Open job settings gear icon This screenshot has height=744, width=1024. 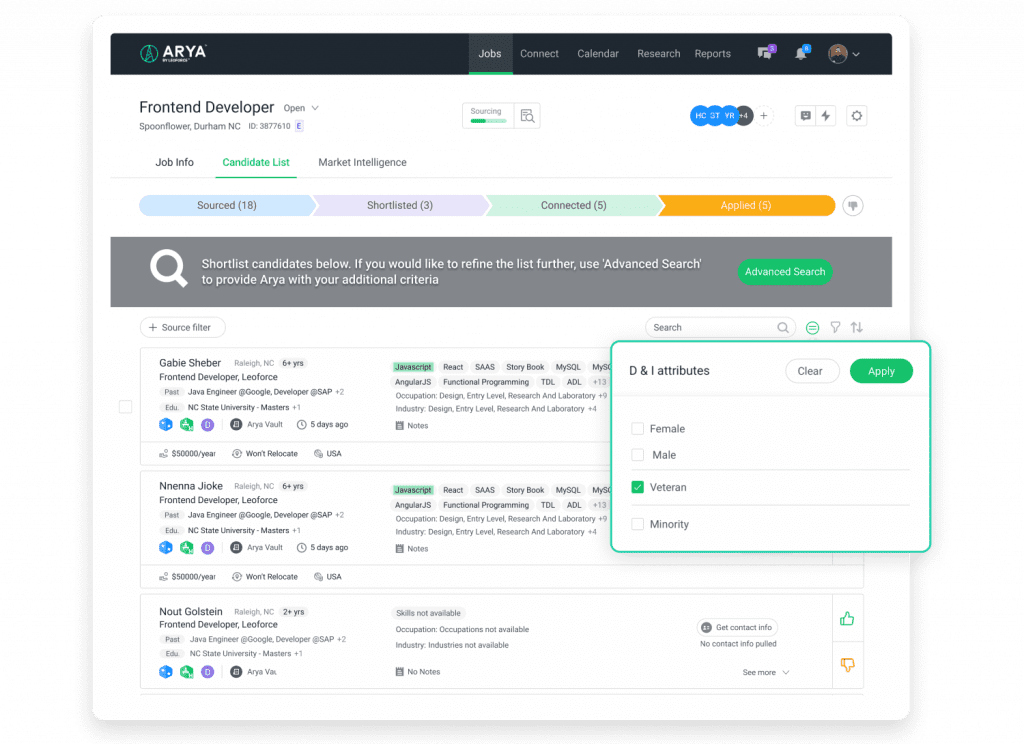[x=856, y=116]
